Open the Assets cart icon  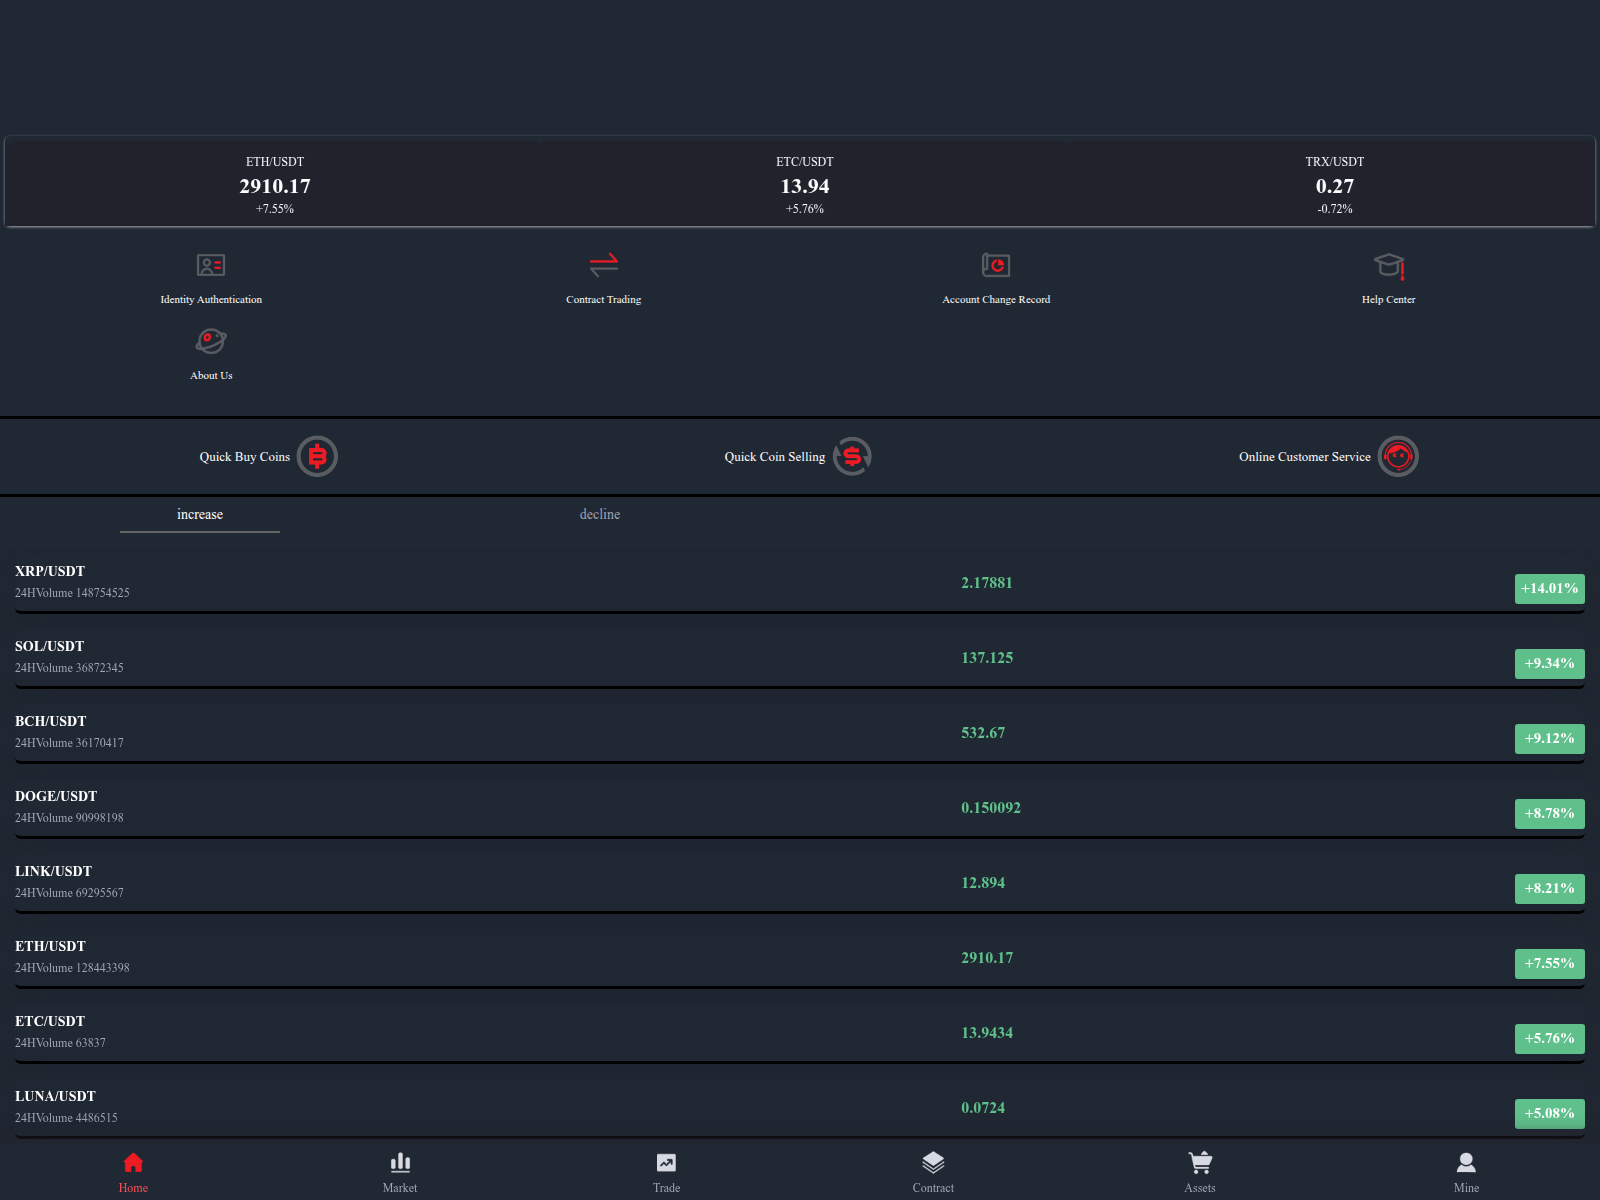pos(1200,1163)
